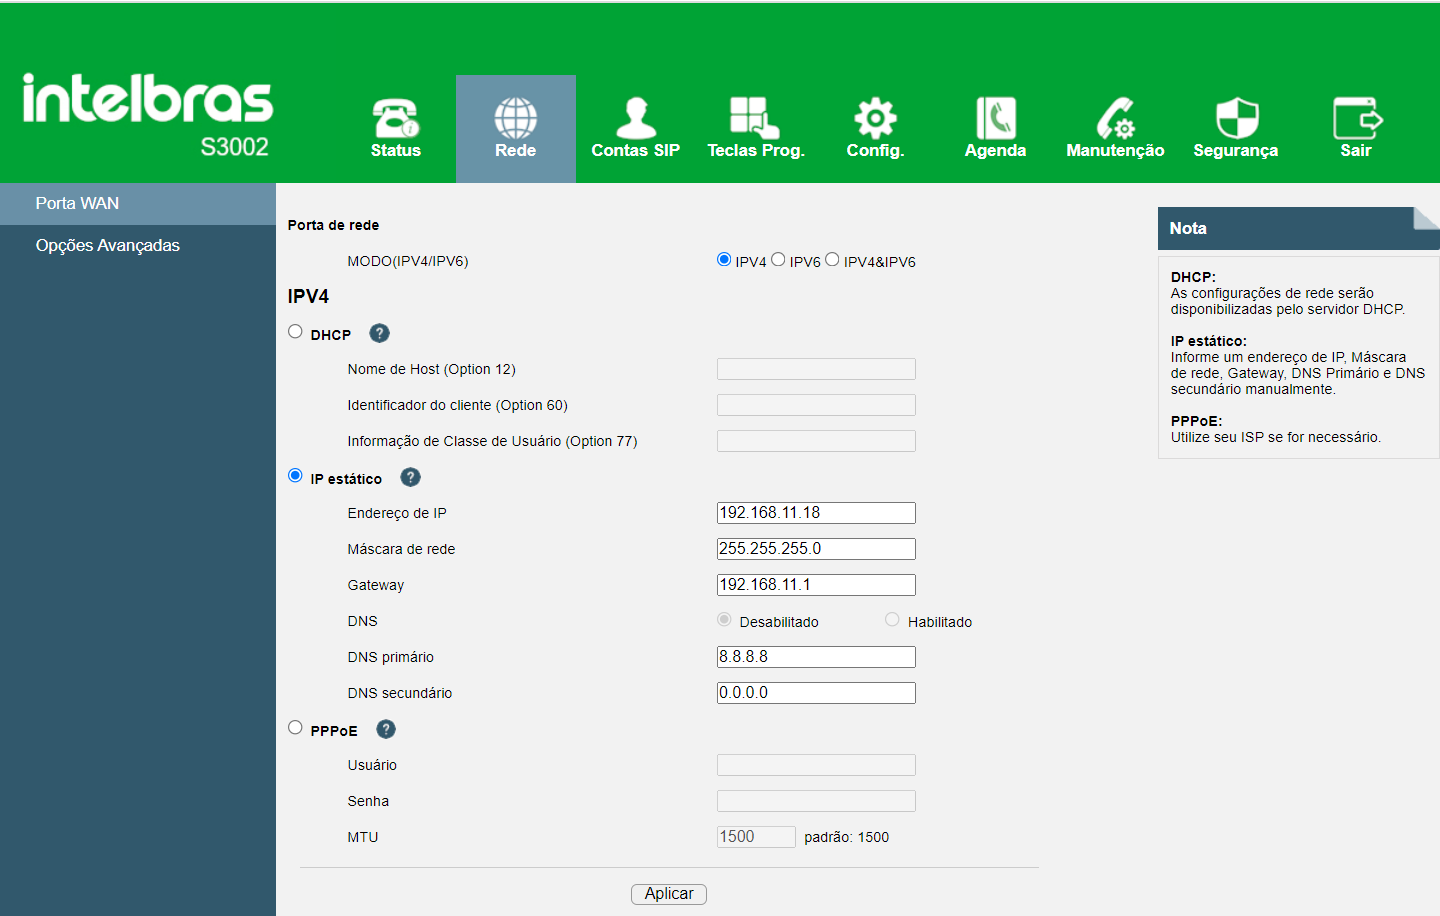The width and height of the screenshot is (1440, 916).
Task: Focus the DNS secundário field
Action: coord(816,693)
